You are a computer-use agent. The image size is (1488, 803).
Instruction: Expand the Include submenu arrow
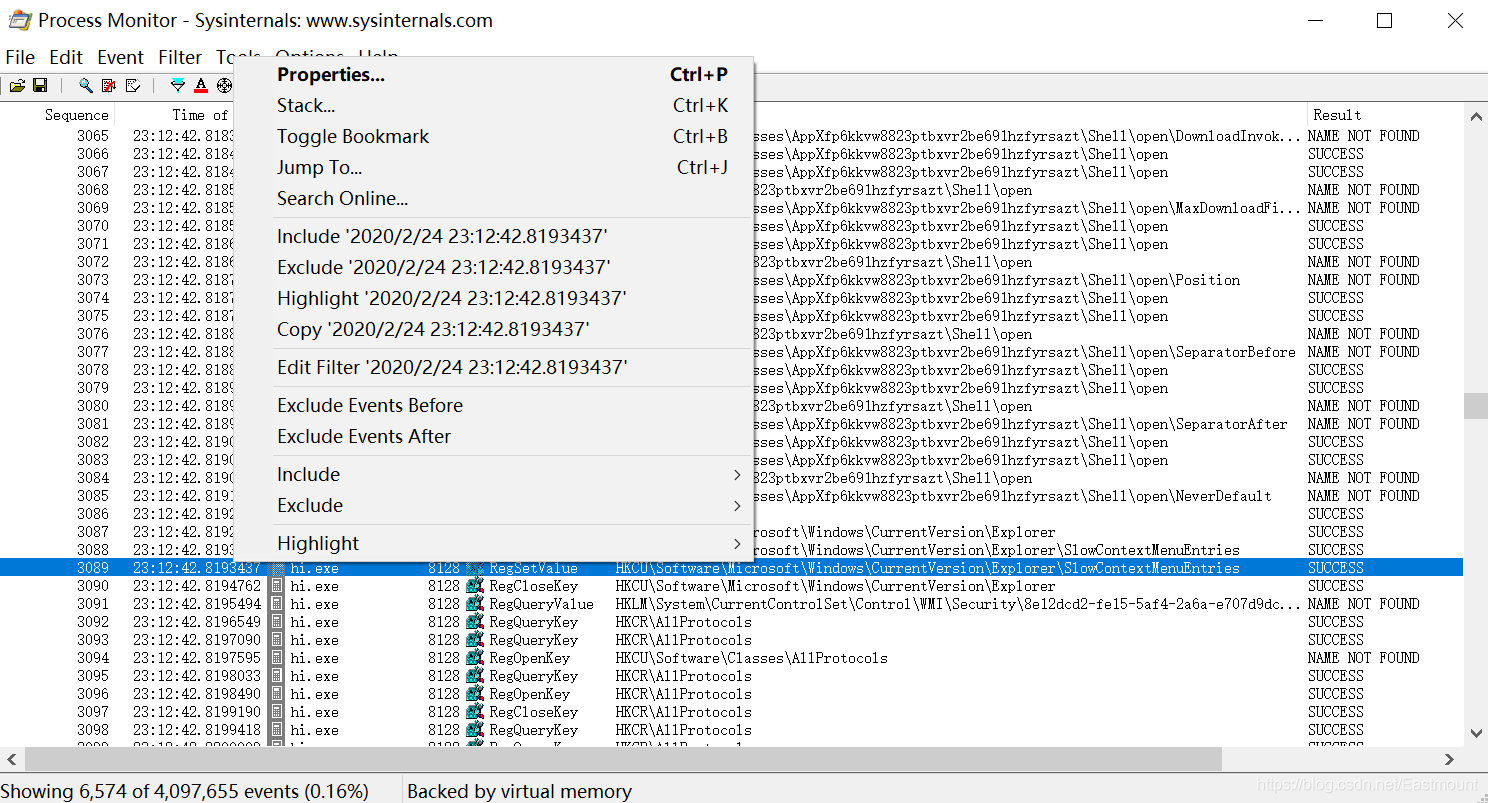[736, 475]
